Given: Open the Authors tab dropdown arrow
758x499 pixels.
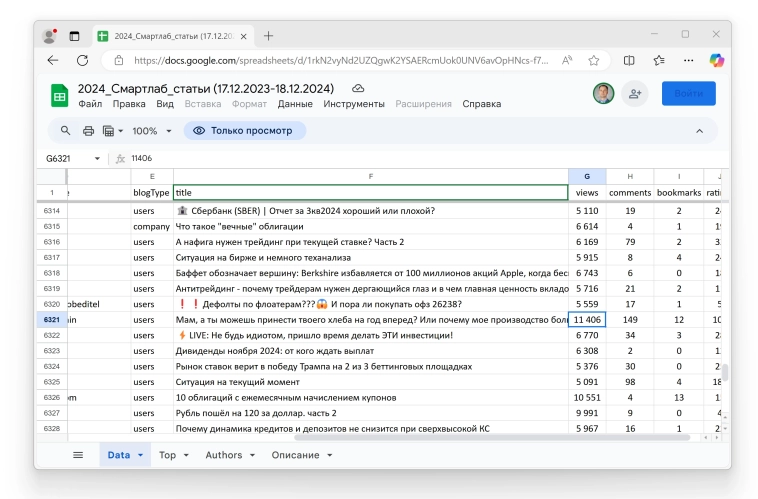Looking at the screenshot, I should 252,455.
